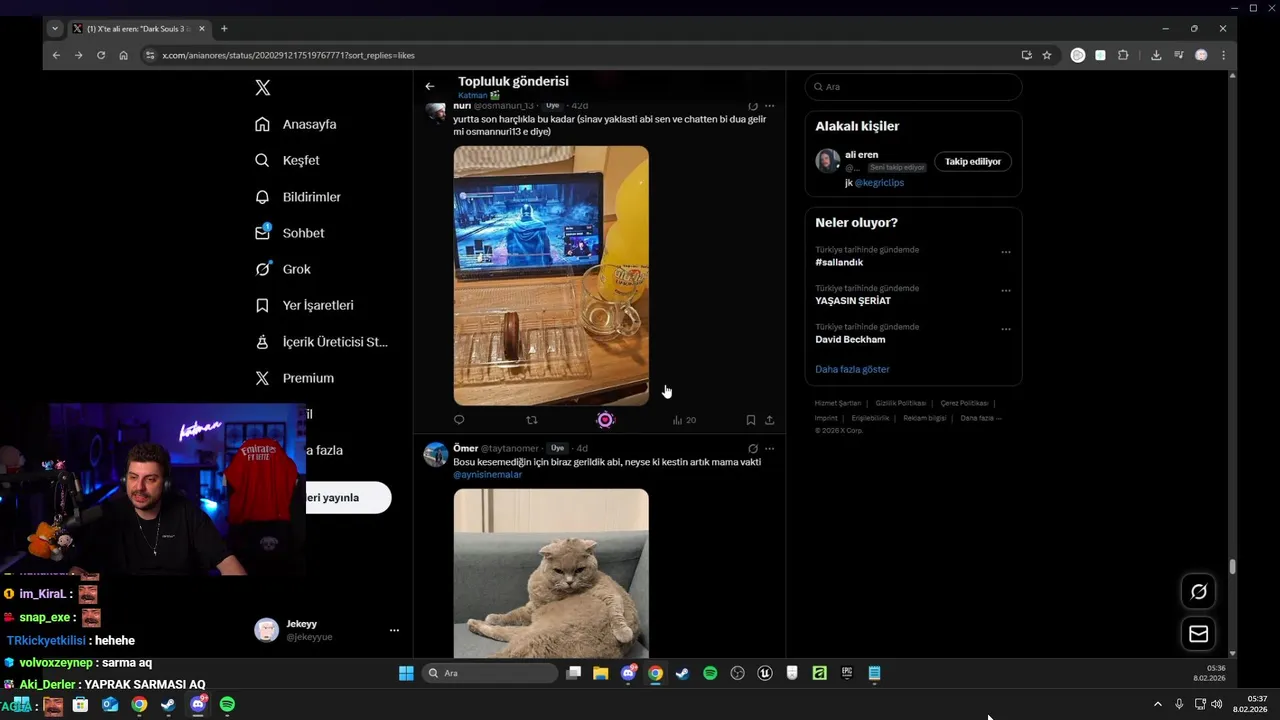The image size is (1280, 720).
Task: Ask Grok about Ömer's post
Action: [753, 449]
